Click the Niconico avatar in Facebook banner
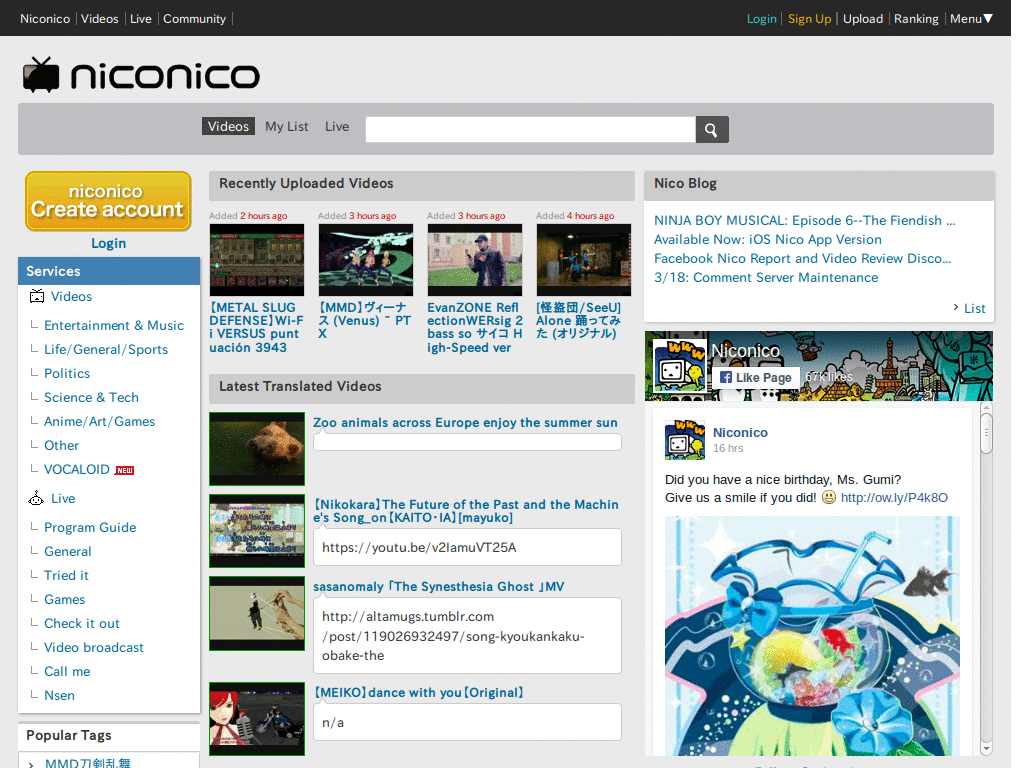 point(679,366)
